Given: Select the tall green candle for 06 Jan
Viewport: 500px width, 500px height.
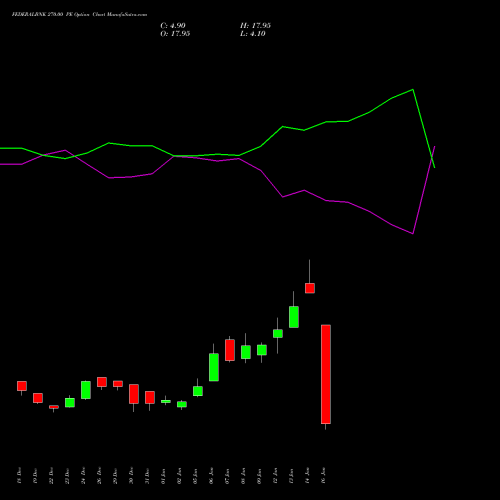Looking at the screenshot, I should point(214,367).
